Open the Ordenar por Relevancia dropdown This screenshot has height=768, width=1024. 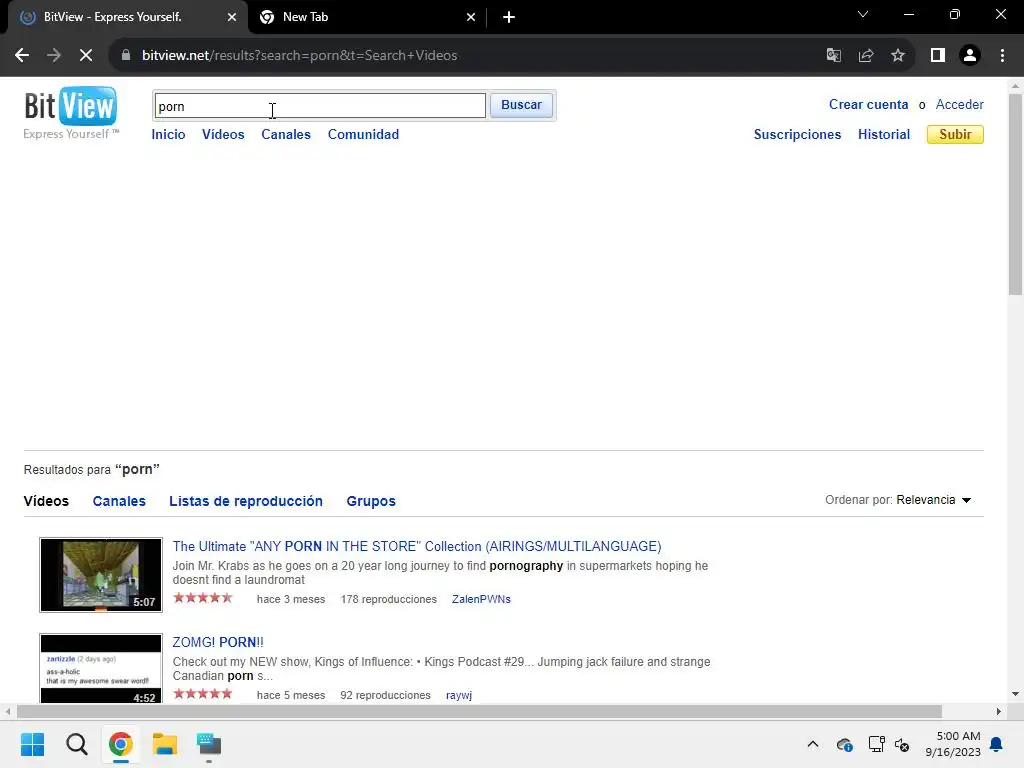933,500
